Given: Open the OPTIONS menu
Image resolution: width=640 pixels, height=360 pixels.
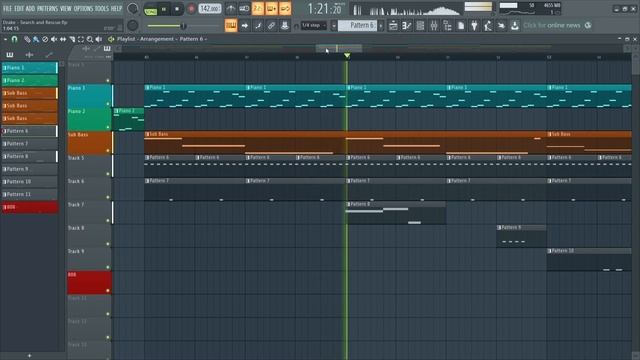Looking at the screenshot, I should (83, 9).
